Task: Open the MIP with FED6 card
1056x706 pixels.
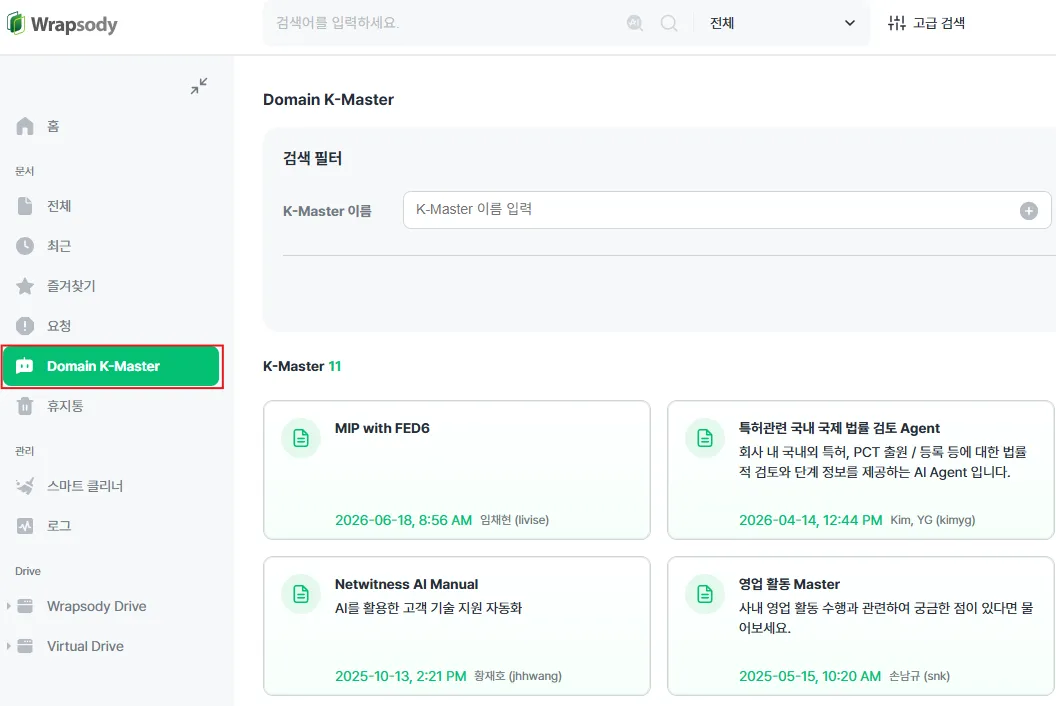Action: pos(457,470)
